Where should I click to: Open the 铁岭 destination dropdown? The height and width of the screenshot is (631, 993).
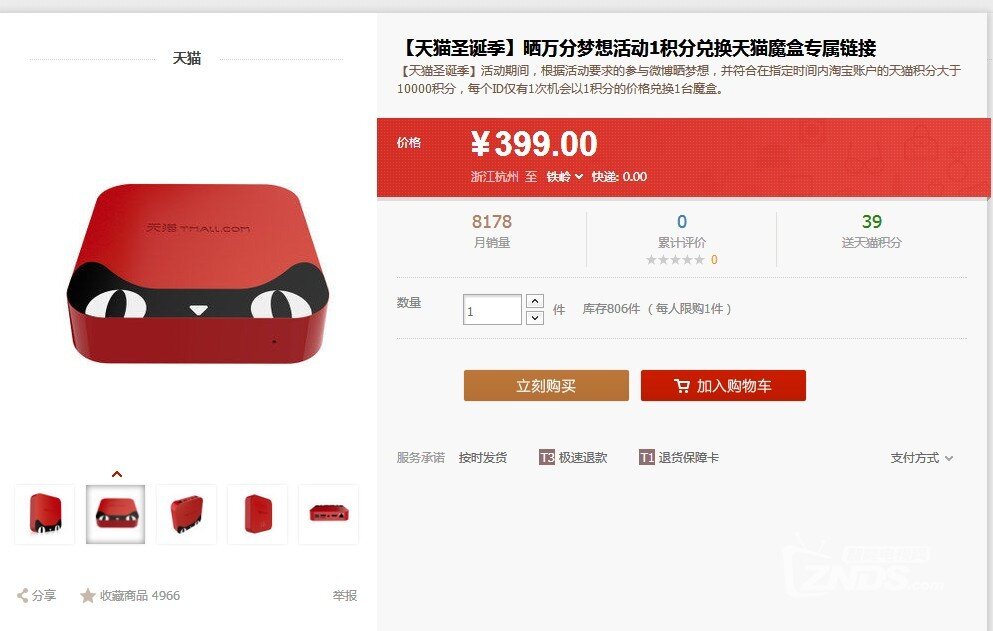(564, 177)
